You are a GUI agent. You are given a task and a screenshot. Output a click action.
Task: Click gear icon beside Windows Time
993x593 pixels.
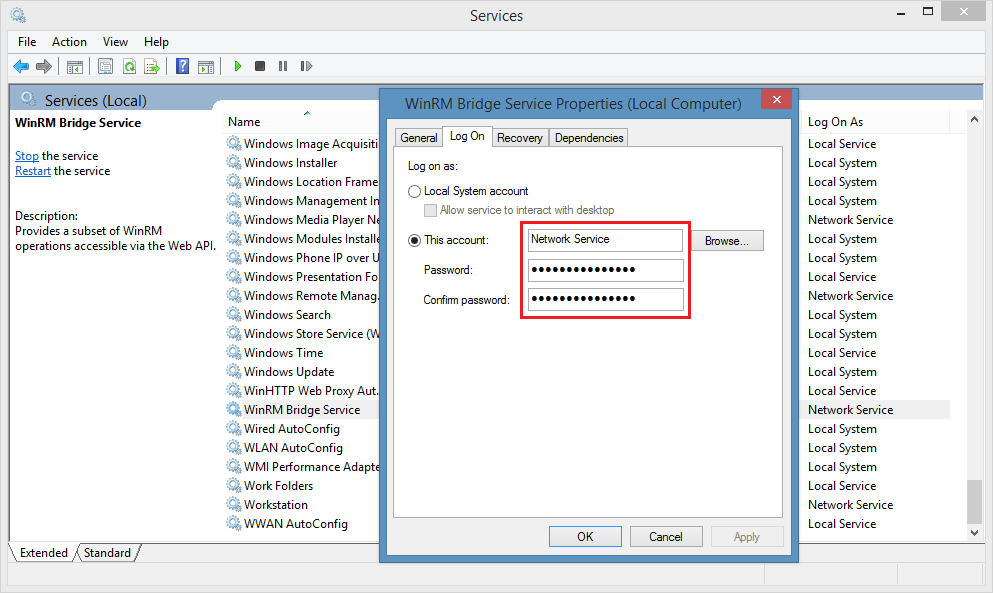(x=234, y=352)
